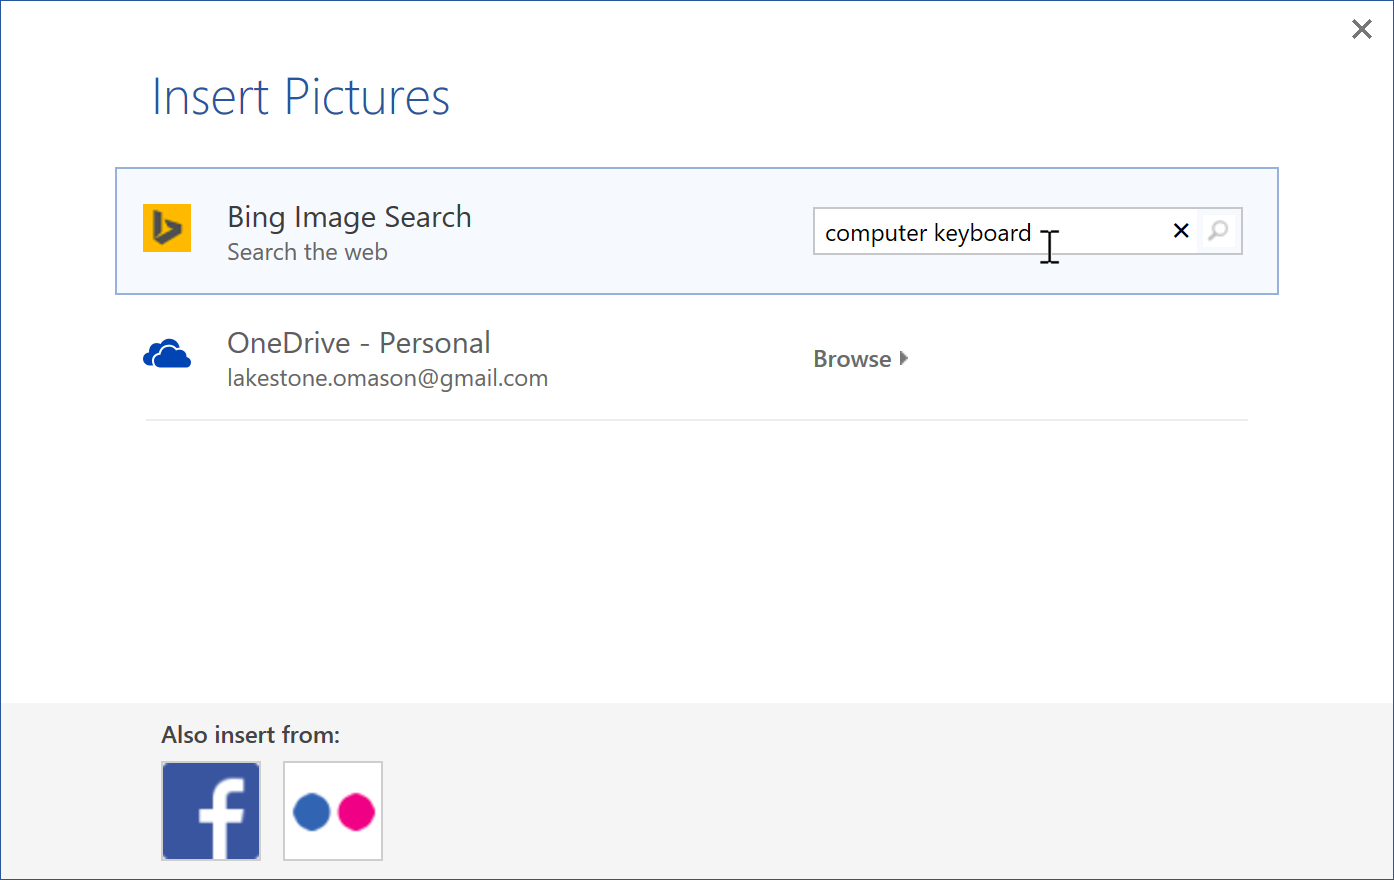Viewport: 1394px width, 880px height.
Task: Click the pink dot in Flickr logo
Action: point(356,812)
